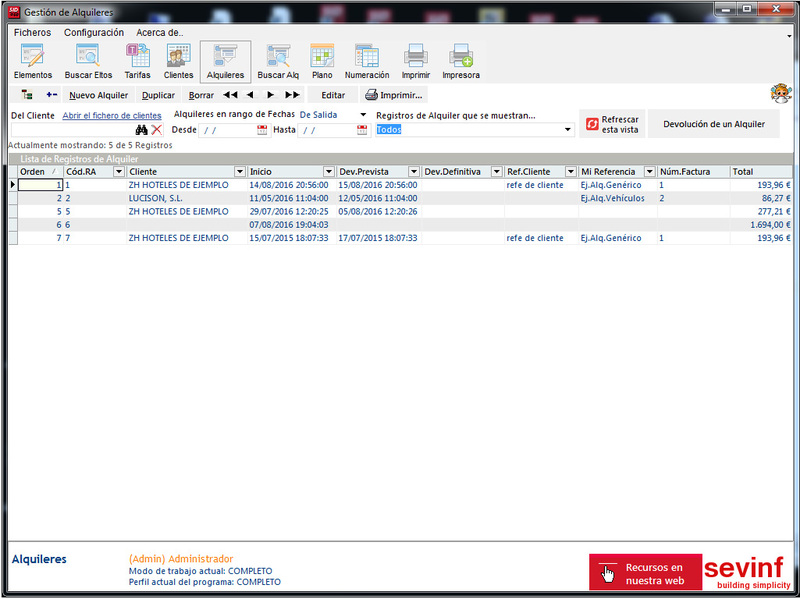Open the Desde date calendar icon
The height and width of the screenshot is (599, 800).
(x=262, y=130)
